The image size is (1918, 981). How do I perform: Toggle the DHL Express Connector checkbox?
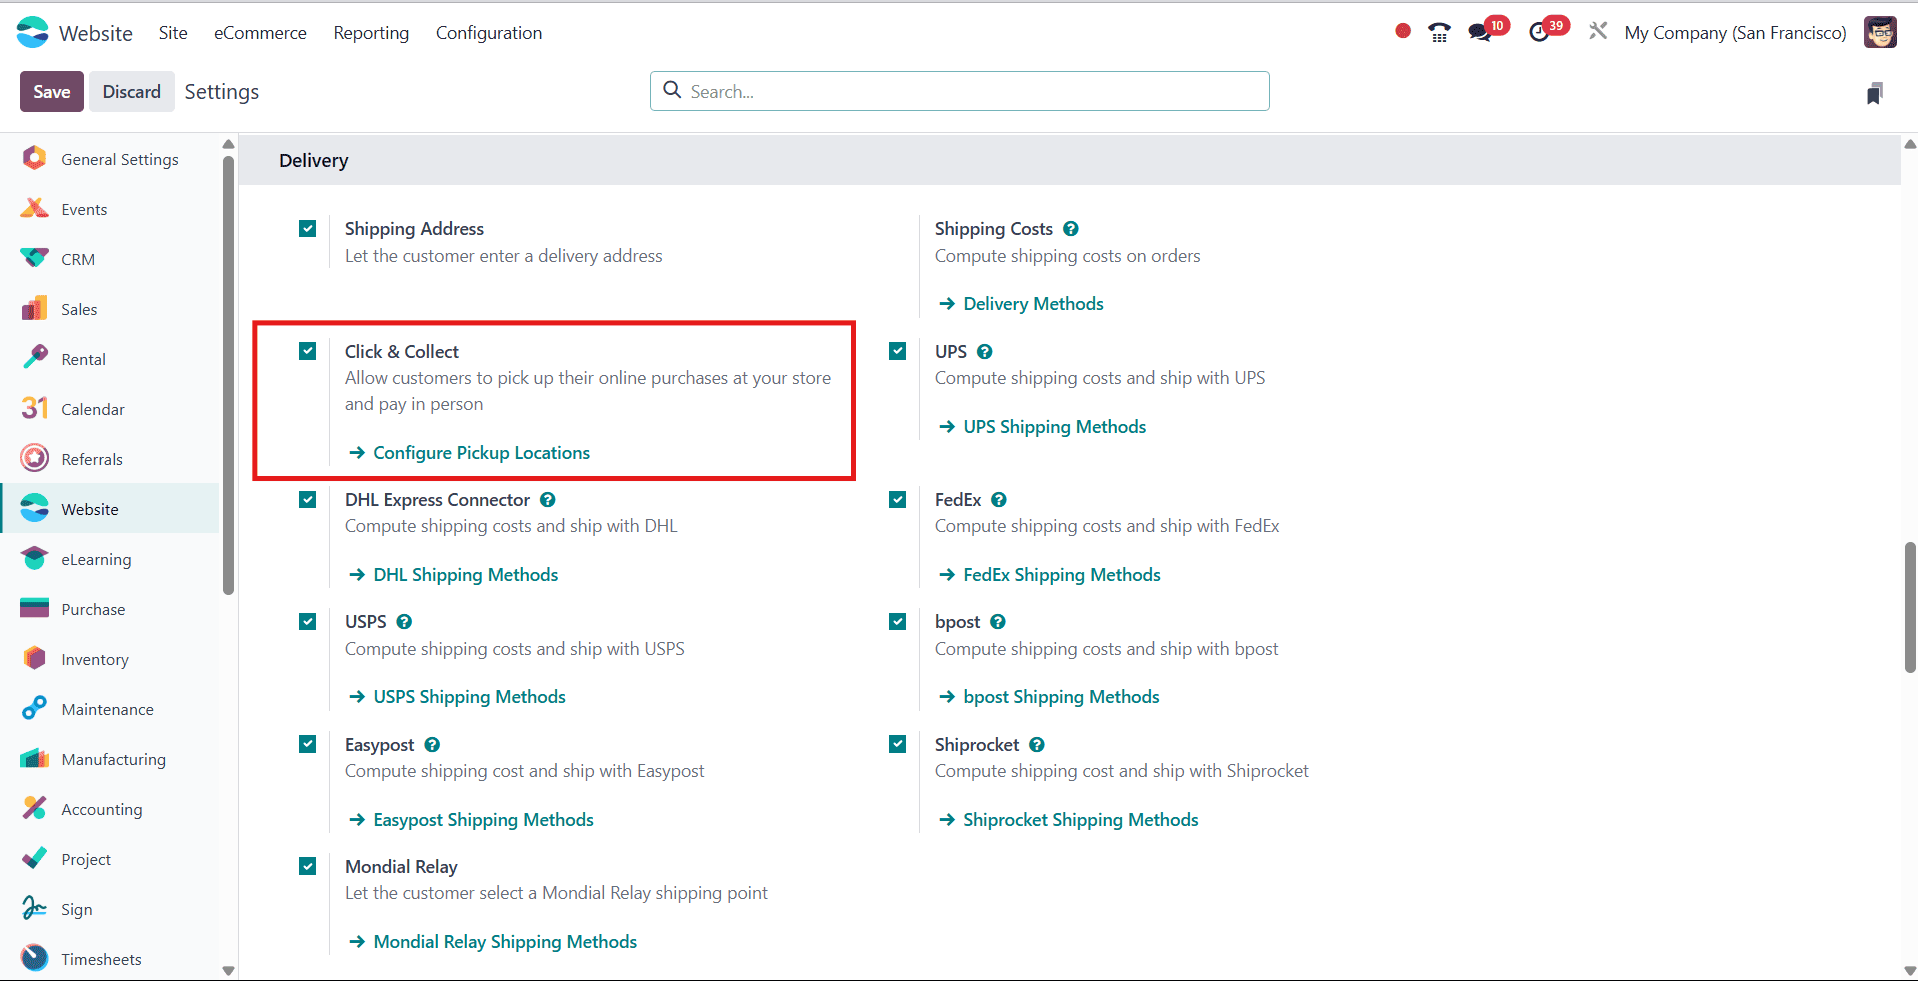point(308,499)
